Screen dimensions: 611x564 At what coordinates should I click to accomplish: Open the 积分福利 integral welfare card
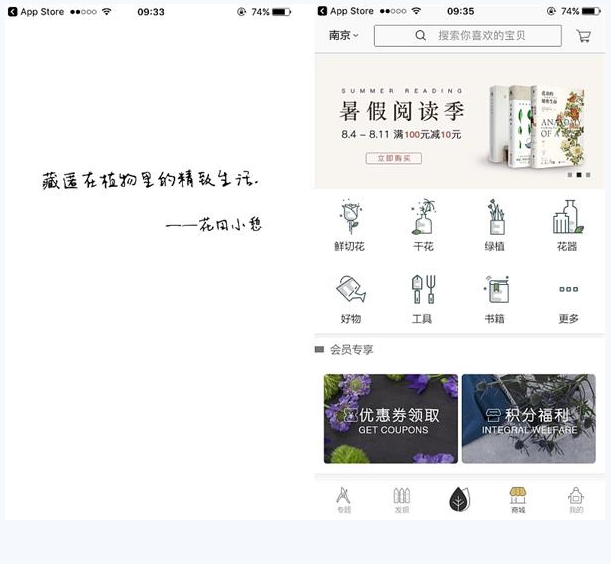click(528, 419)
